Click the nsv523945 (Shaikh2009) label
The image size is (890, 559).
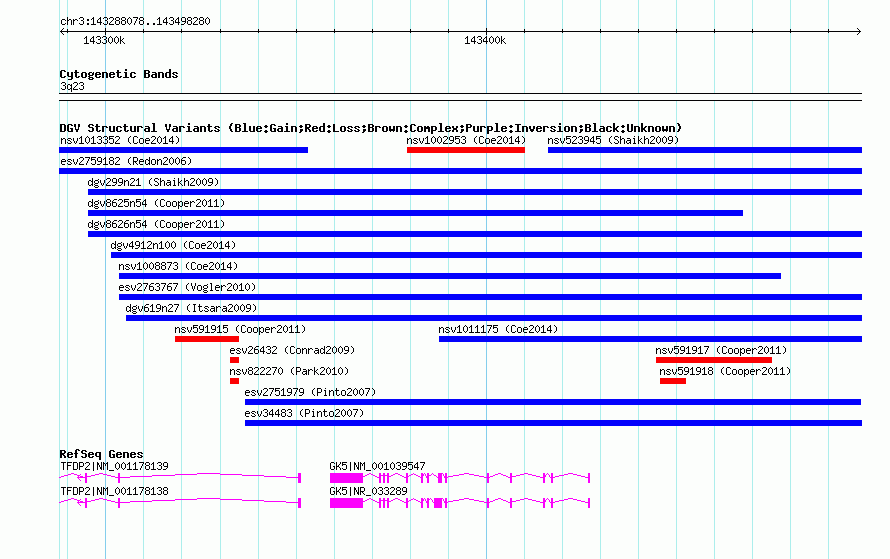tap(613, 140)
